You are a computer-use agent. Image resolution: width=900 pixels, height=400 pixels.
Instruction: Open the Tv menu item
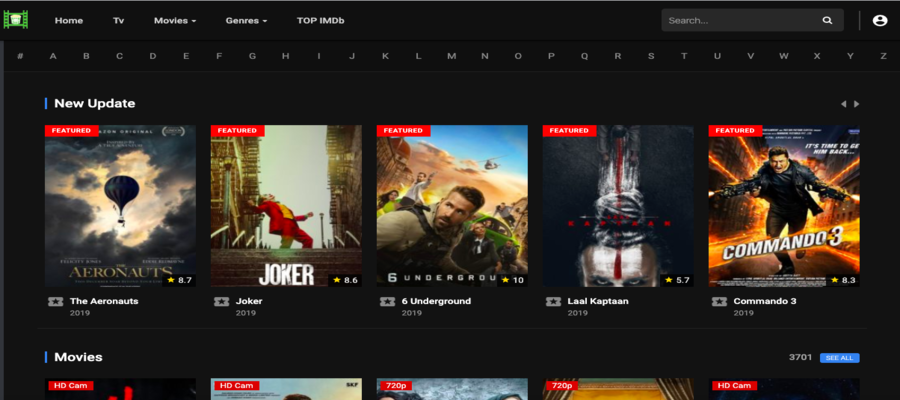(118, 20)
